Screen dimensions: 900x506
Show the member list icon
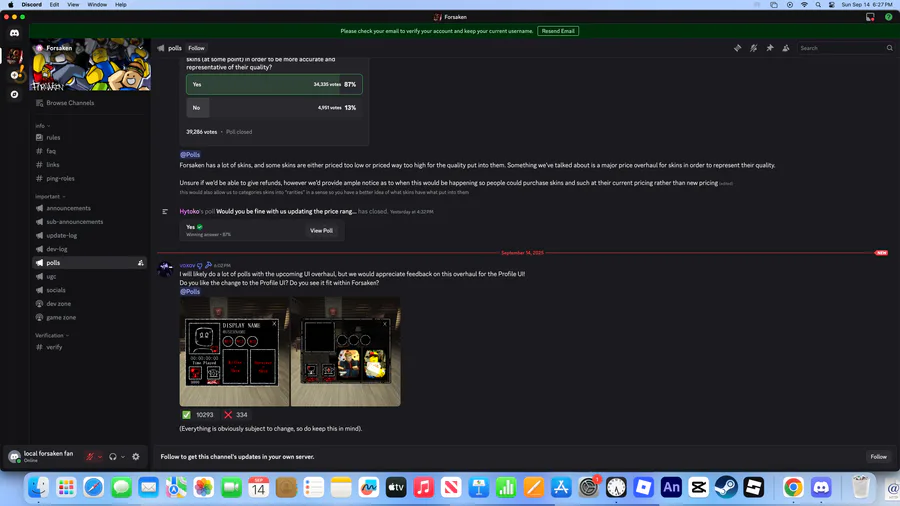click(x=786, y=48)
